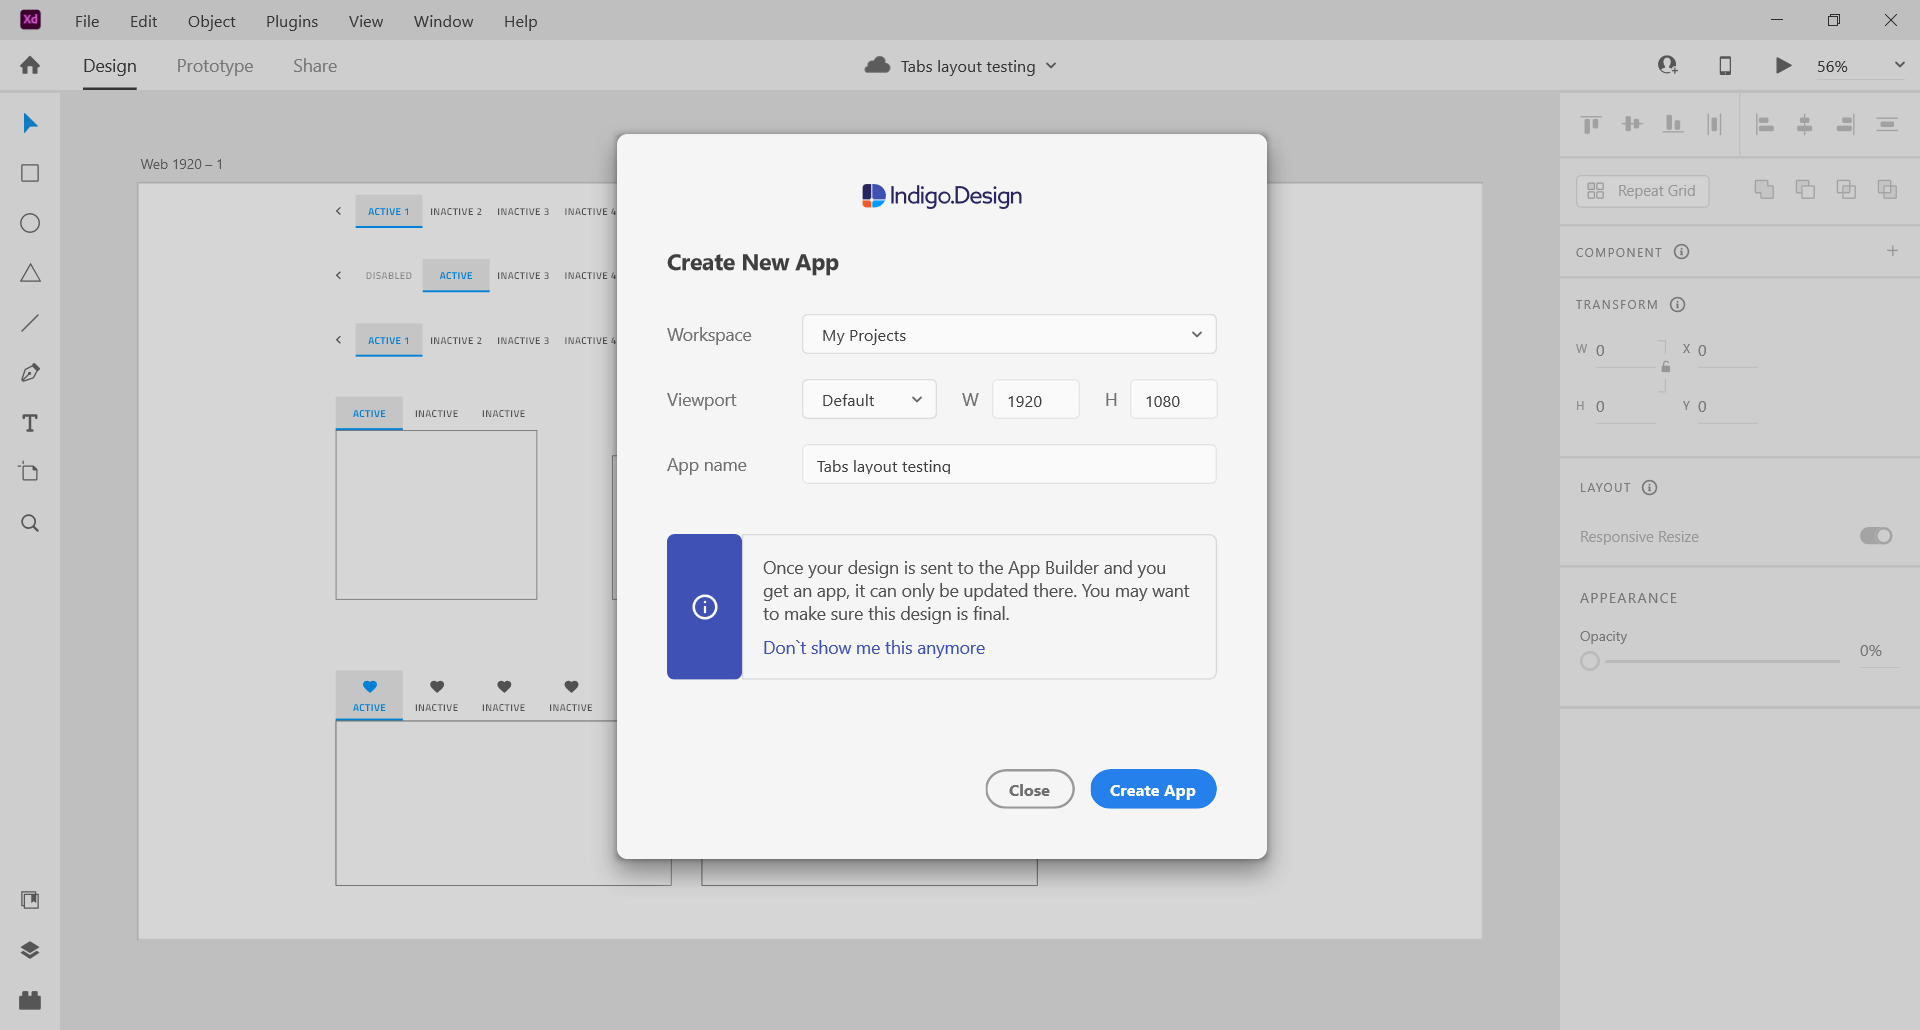Viewport: 1920px width, 1030px height.
Task: Open the Viewport Default dropdown
Action: (x=869, y=399)
